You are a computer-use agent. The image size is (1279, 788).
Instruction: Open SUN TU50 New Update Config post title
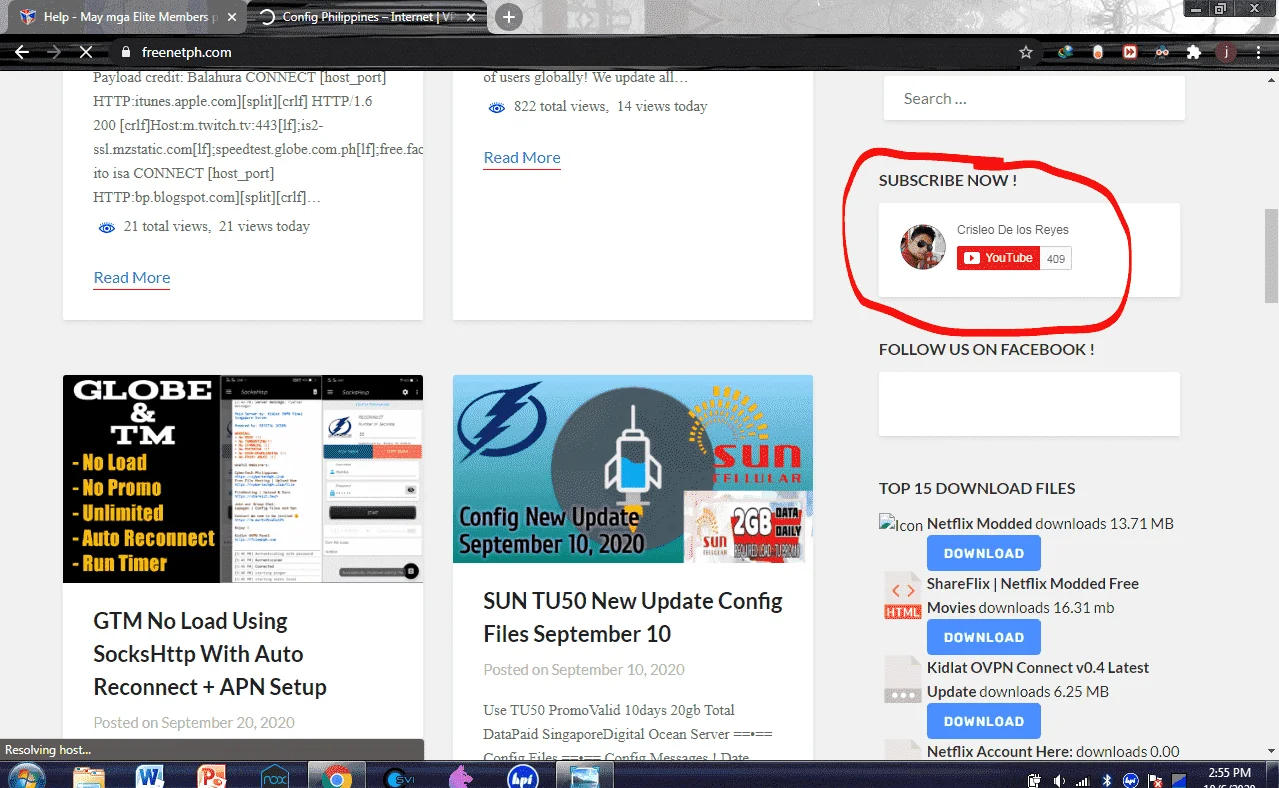pos(633,618)
